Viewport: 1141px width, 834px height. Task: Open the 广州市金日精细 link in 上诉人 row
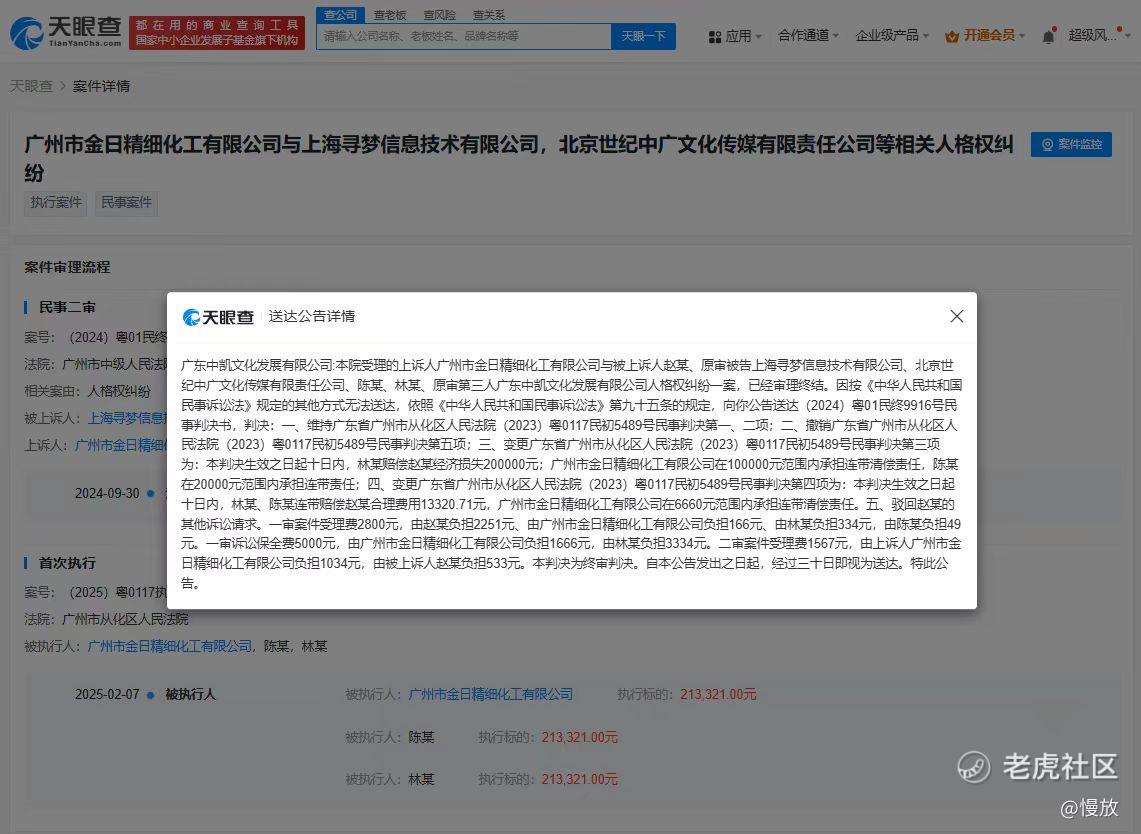121,445
